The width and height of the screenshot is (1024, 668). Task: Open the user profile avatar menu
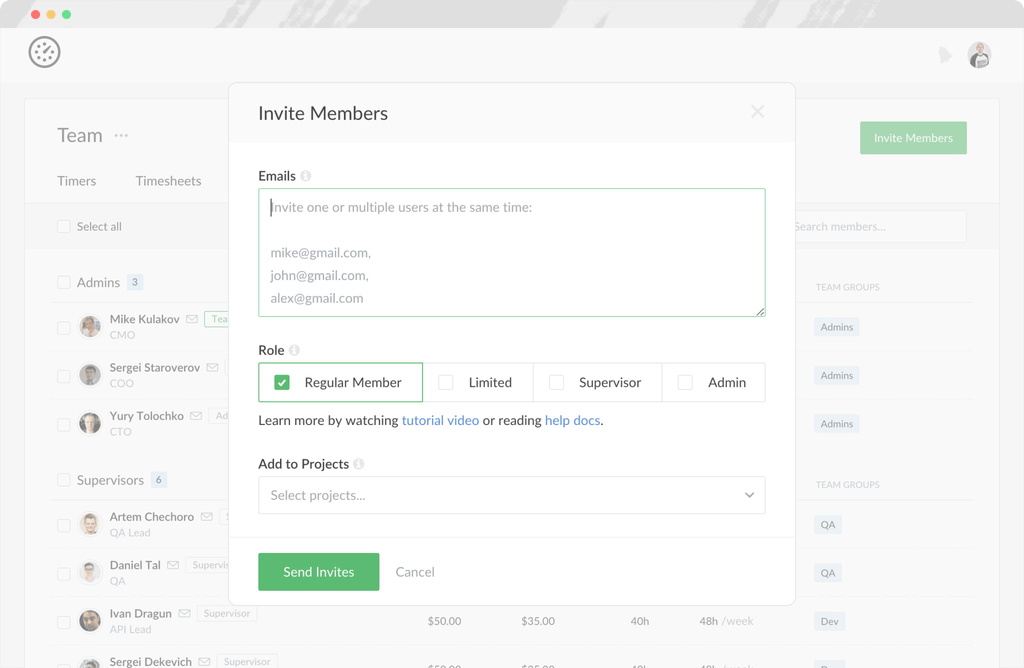(x=979, y=55)
